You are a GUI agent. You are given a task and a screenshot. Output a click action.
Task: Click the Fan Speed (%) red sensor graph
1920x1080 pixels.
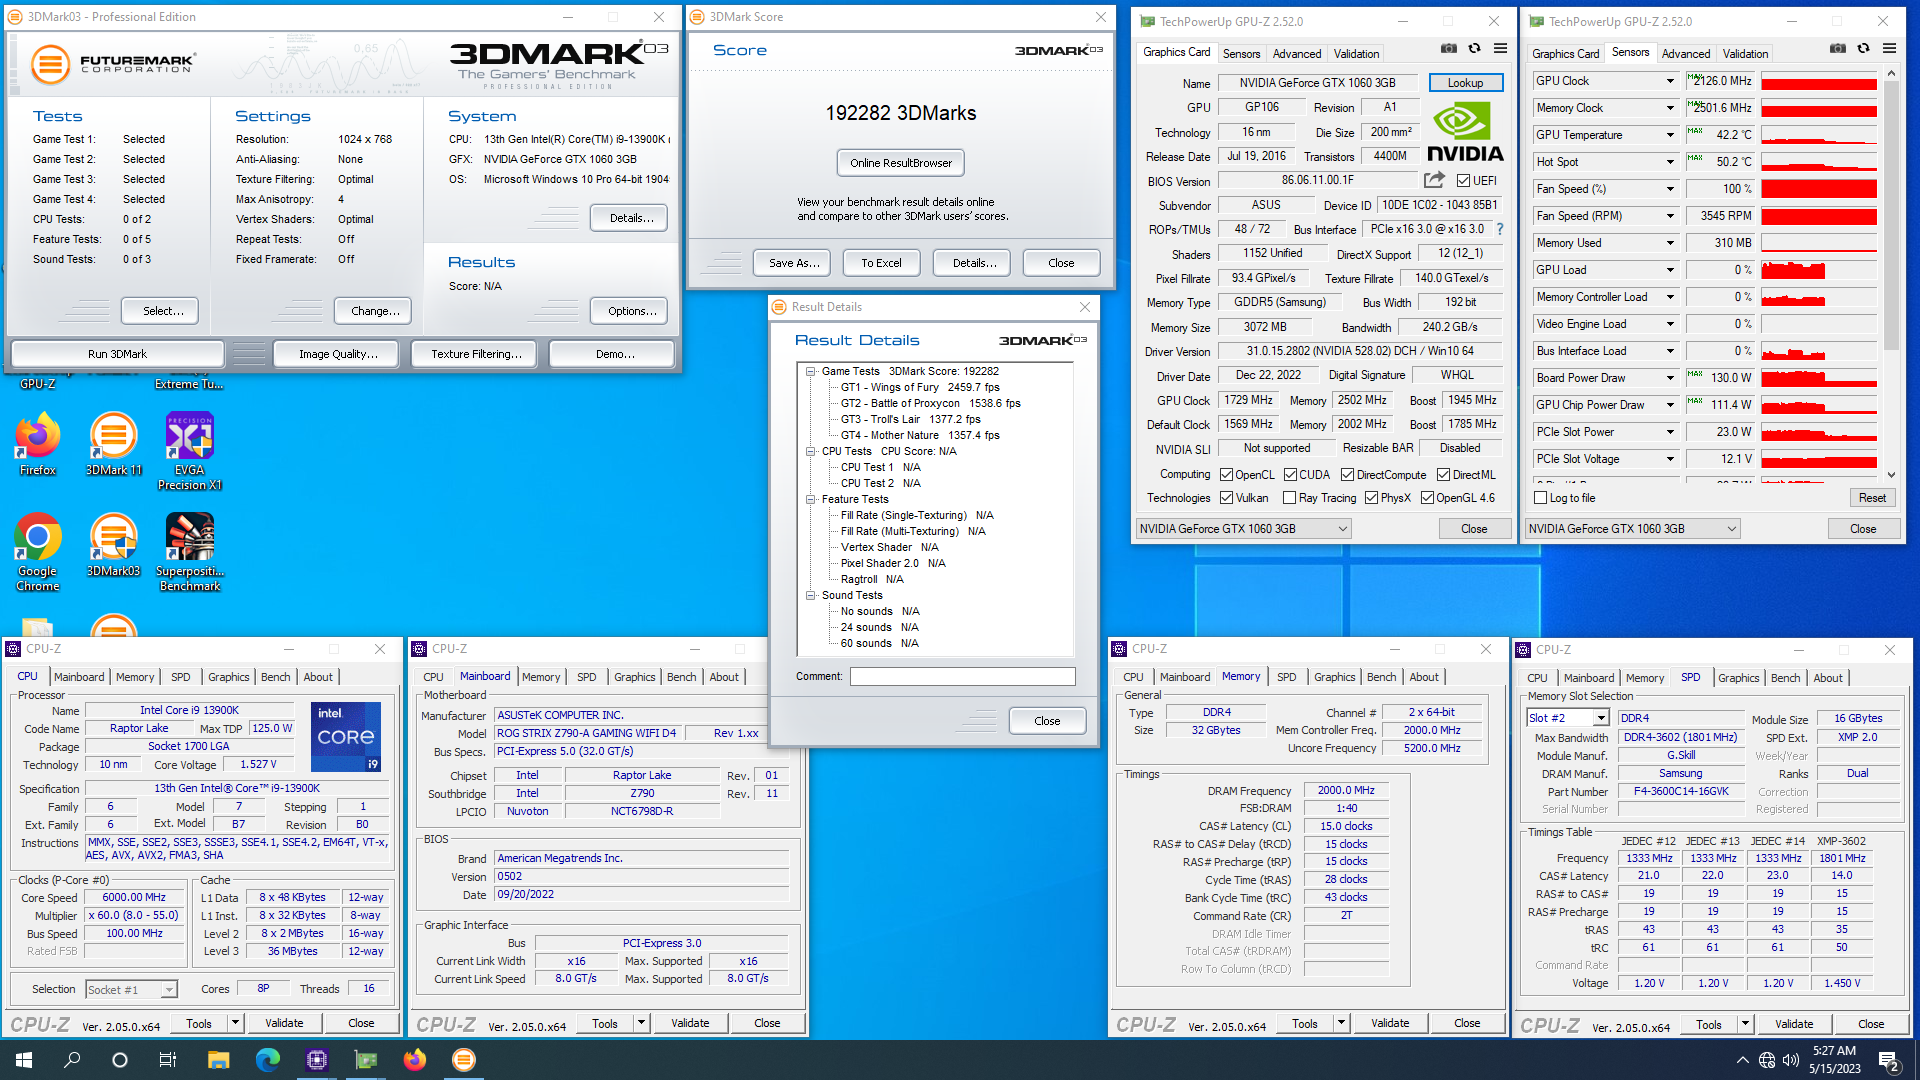click(x=1819, y=189)
